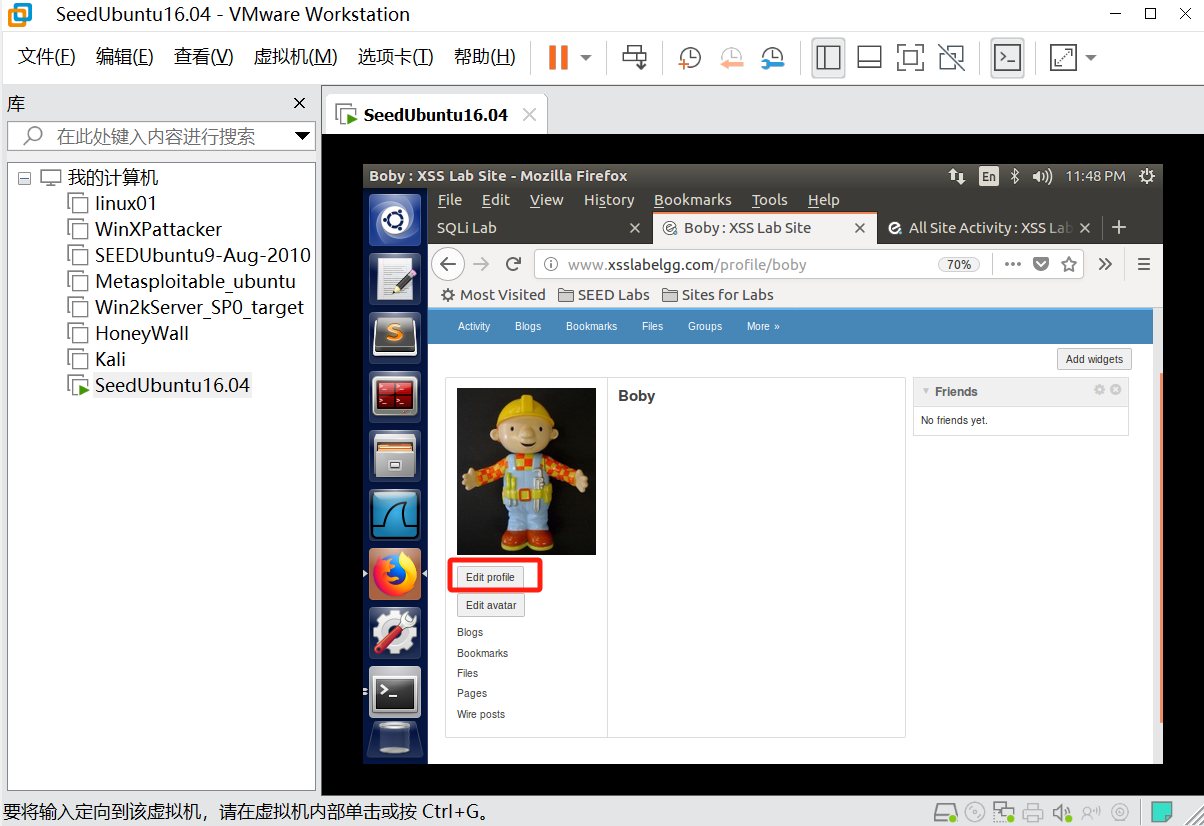This screenshot has width=1204, height=826.
Task: Open the page actions three-dot menu
Action: tap(1012, 264)
